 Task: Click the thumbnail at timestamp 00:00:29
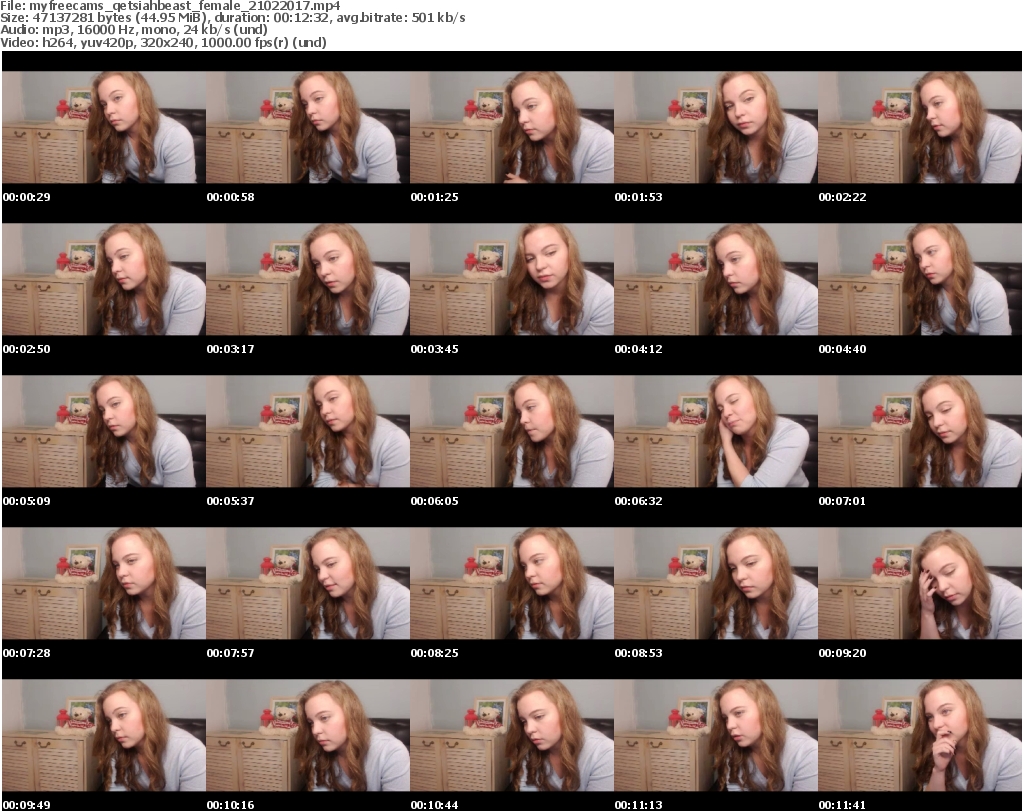[104, 127]
